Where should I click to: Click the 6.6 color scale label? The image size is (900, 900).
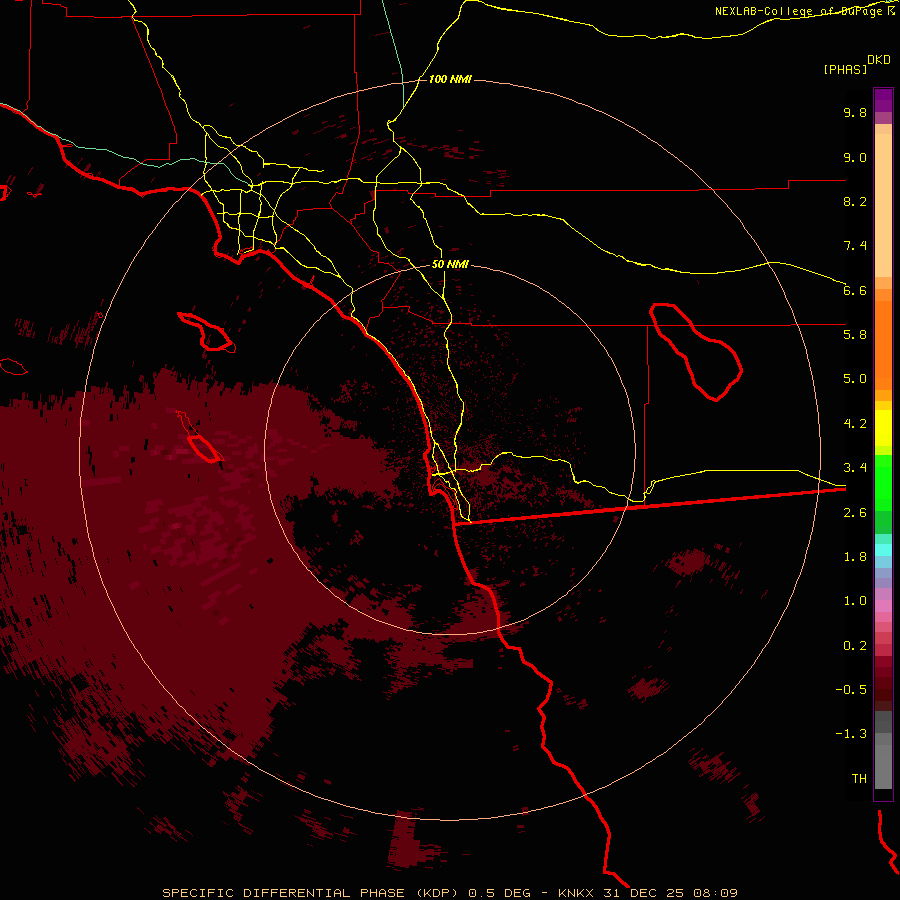pos(855,290)
